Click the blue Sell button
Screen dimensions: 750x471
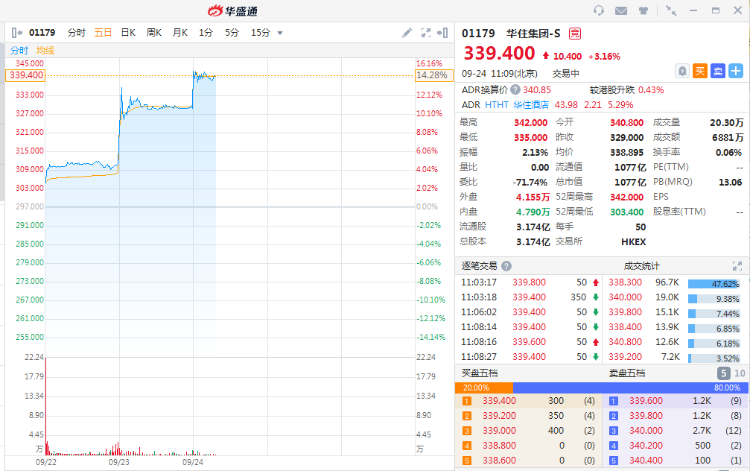(x=718, y=71)
